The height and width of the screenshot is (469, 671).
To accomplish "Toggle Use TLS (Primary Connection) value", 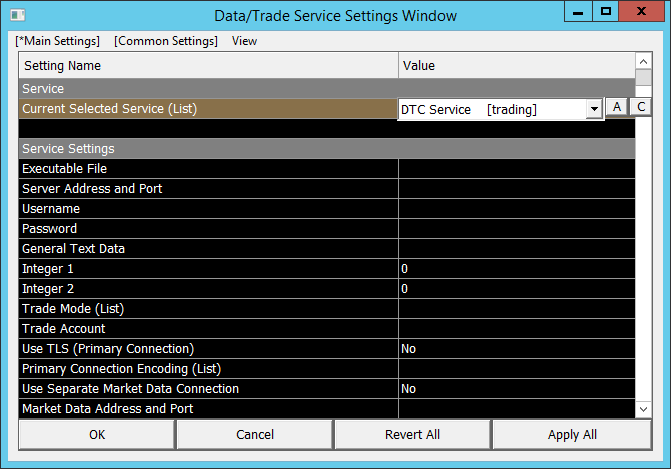I will click(516, 349).
